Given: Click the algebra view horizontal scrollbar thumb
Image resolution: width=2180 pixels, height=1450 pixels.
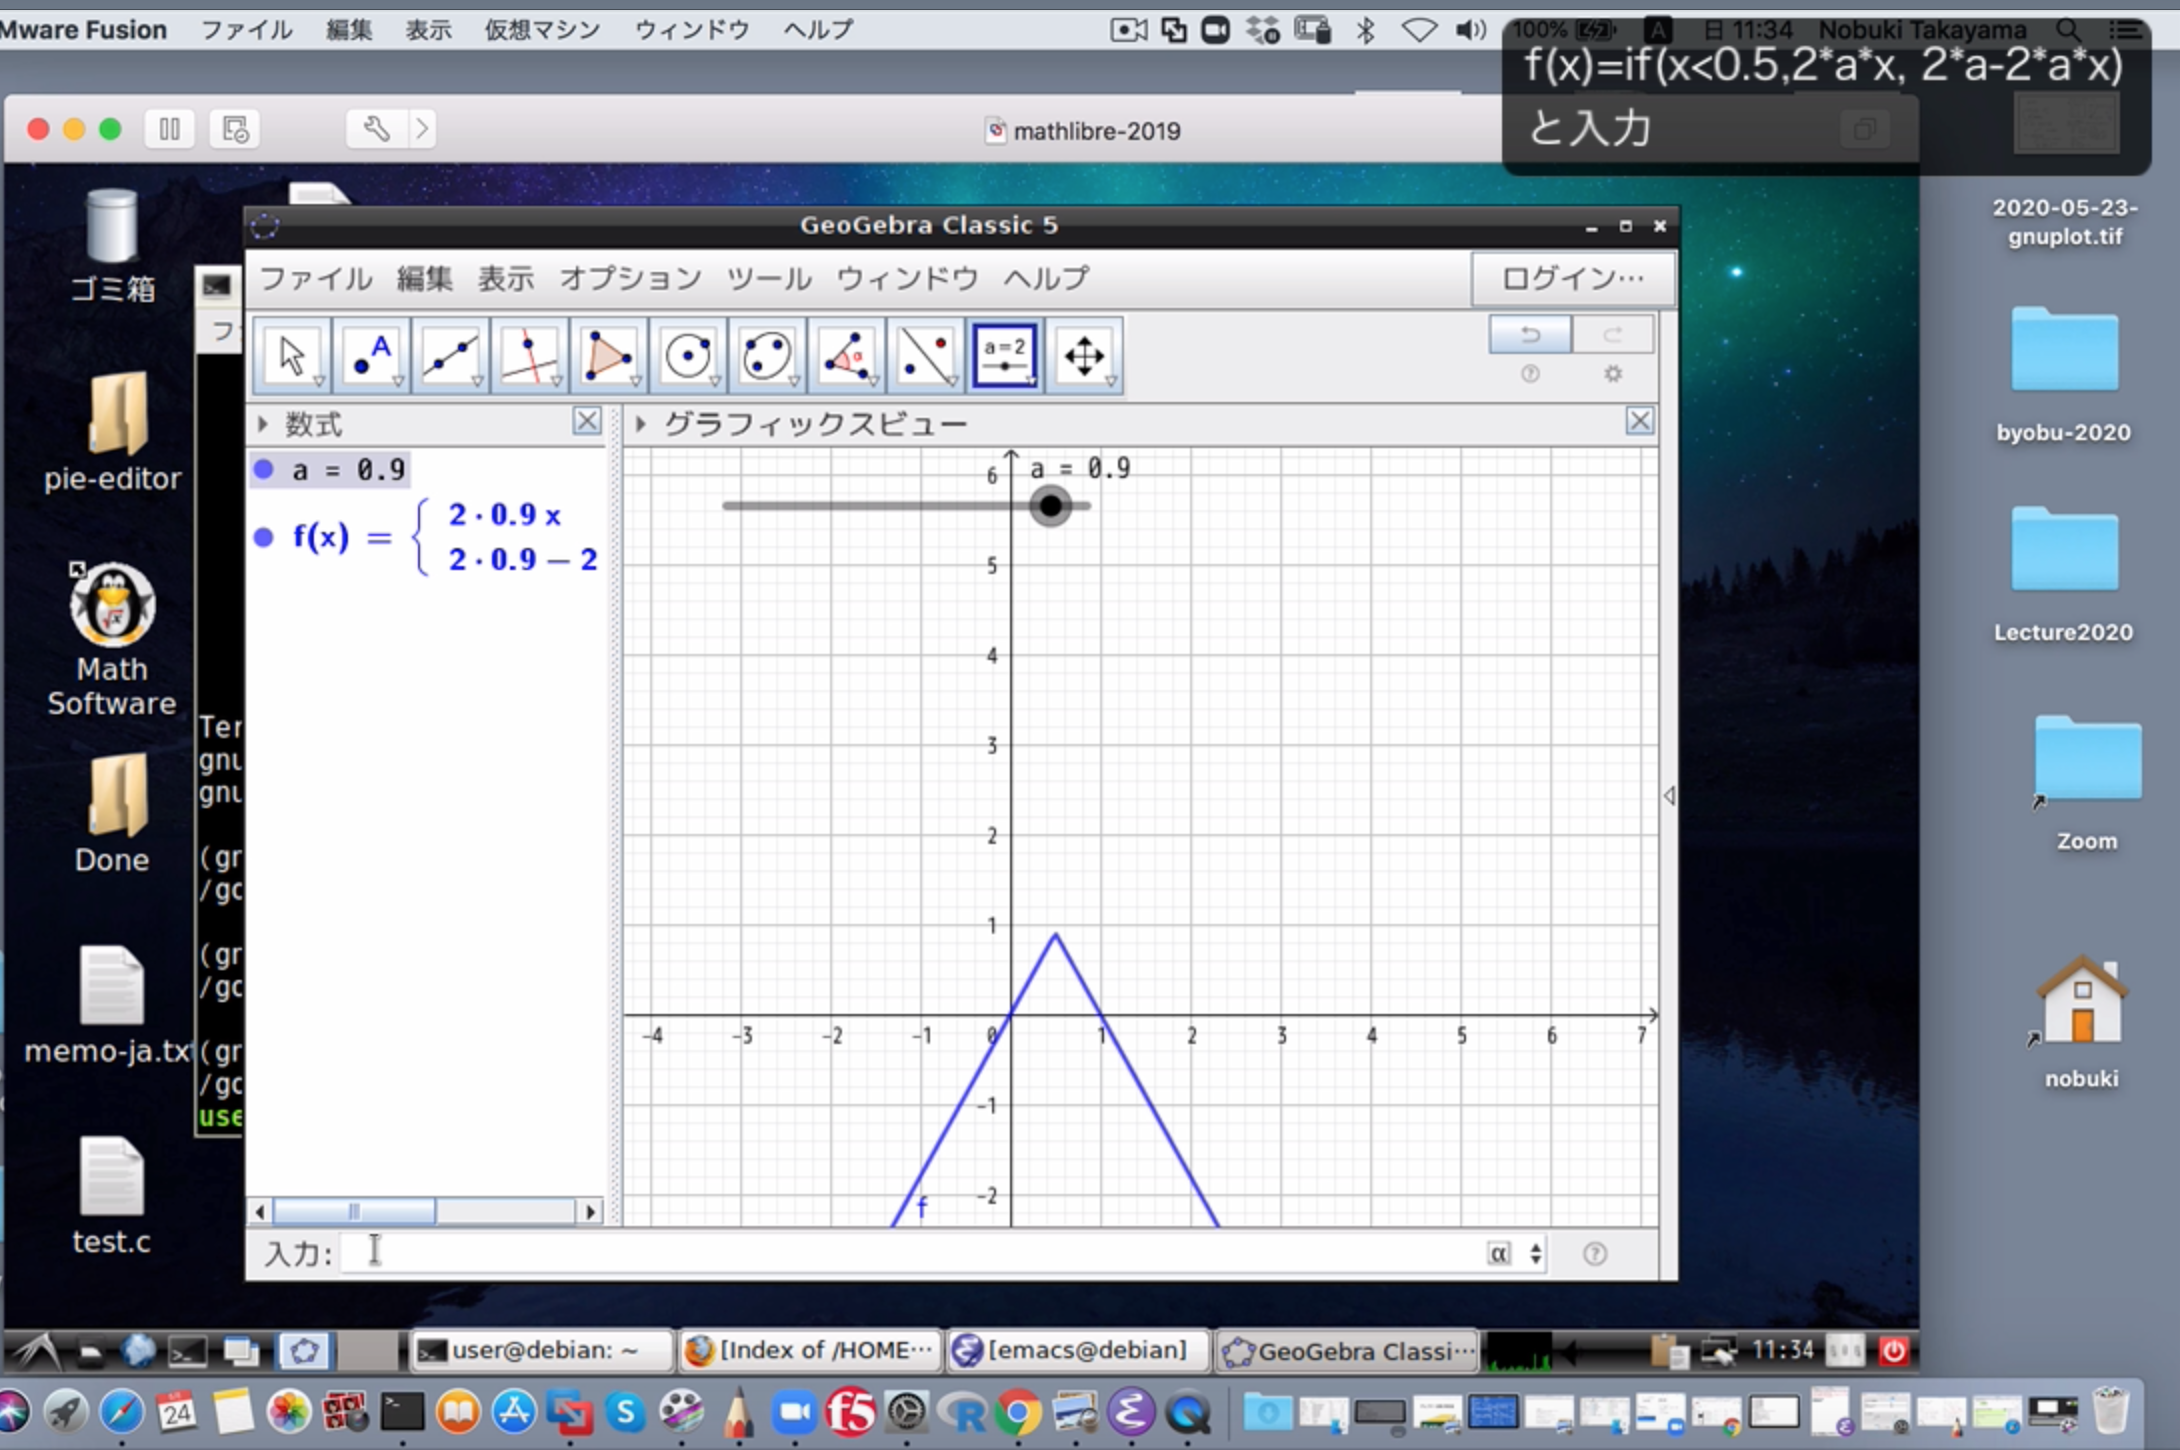Looking at the screenshot, I should (x=354, y=1212).
